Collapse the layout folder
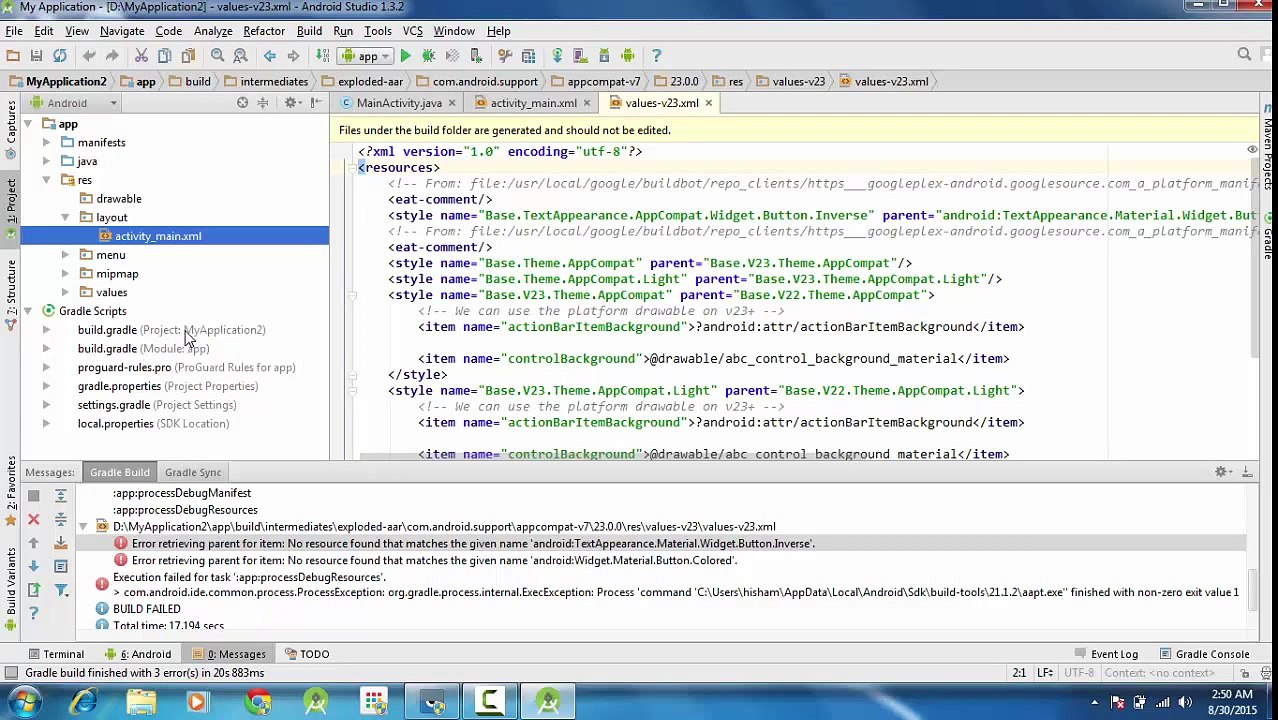This screenshot has width=1278, height=720. tap(65, 217)
